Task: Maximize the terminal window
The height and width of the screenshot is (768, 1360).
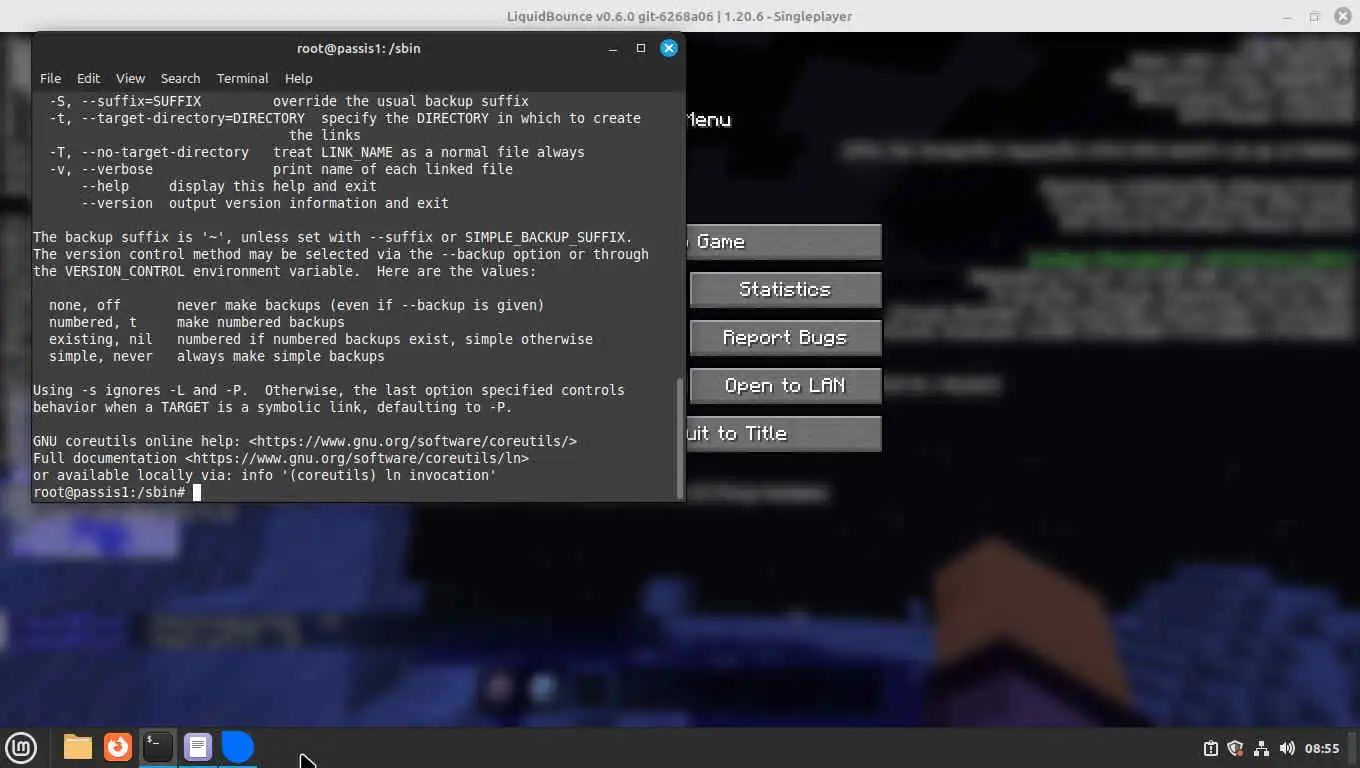Action: (x=641, y=48)
